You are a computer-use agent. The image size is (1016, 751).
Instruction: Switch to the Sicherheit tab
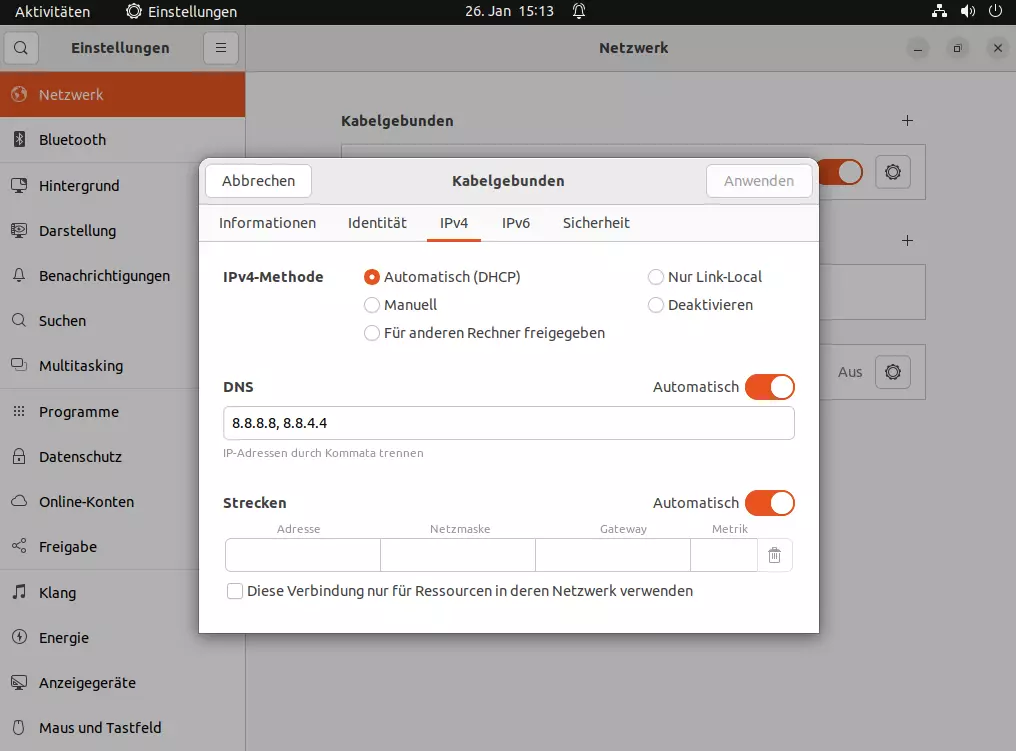[x=596, y=223]
